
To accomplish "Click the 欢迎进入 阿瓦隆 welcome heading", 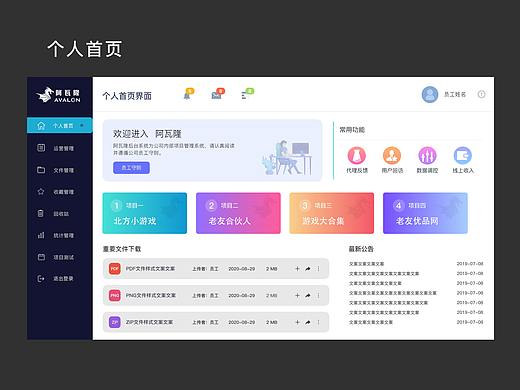I will 147,134.
